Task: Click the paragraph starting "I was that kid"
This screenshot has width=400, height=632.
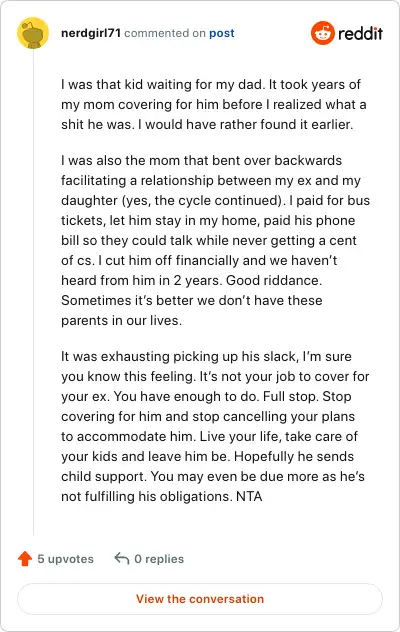Action: [x=214, y=104]
